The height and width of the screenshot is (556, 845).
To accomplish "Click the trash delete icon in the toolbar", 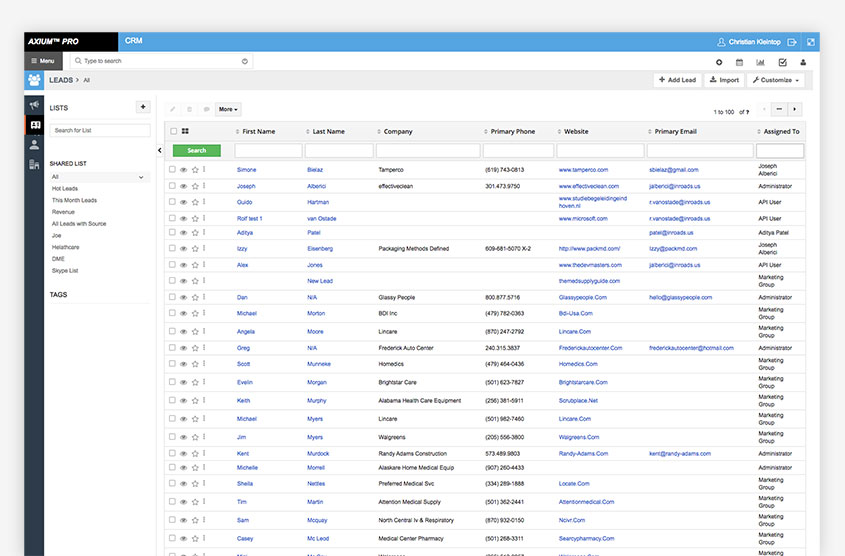I will [x=190, y=109].
